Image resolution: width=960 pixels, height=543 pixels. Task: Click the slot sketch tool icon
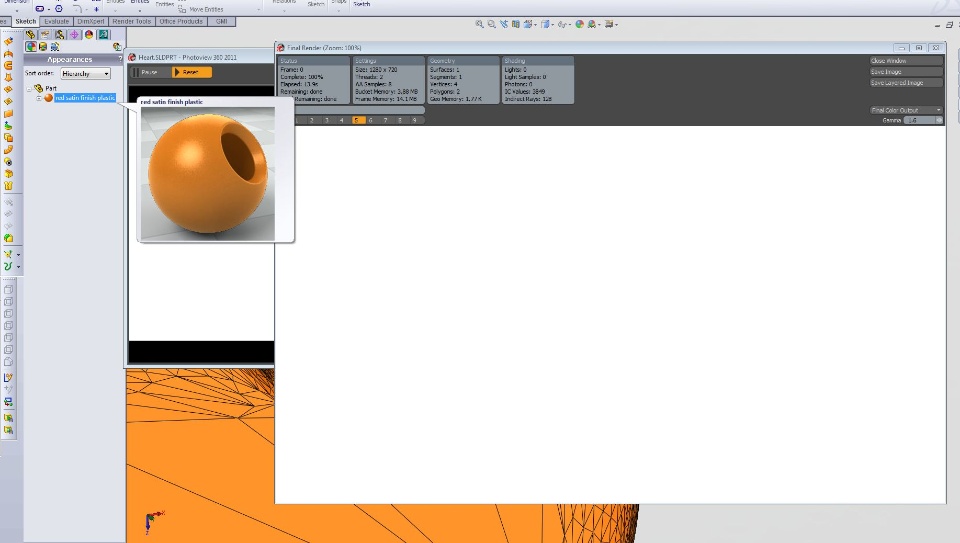point(40,9)
